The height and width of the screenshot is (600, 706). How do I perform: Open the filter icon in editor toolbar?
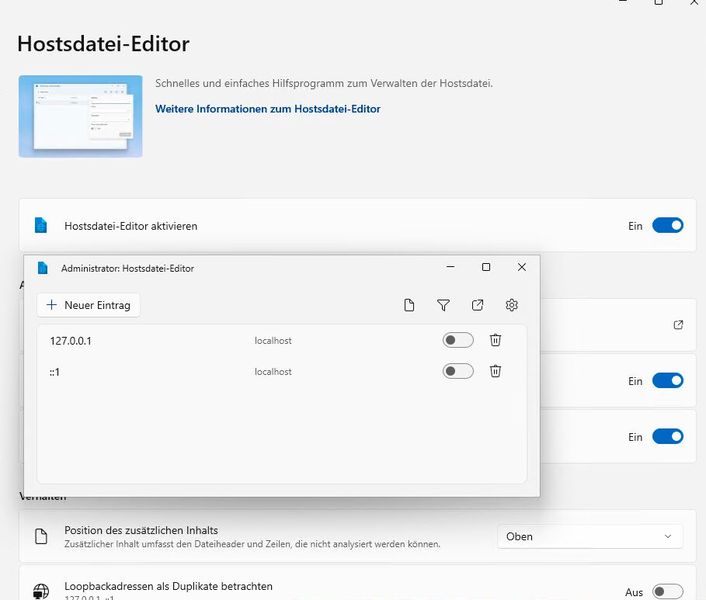(443, 305)
